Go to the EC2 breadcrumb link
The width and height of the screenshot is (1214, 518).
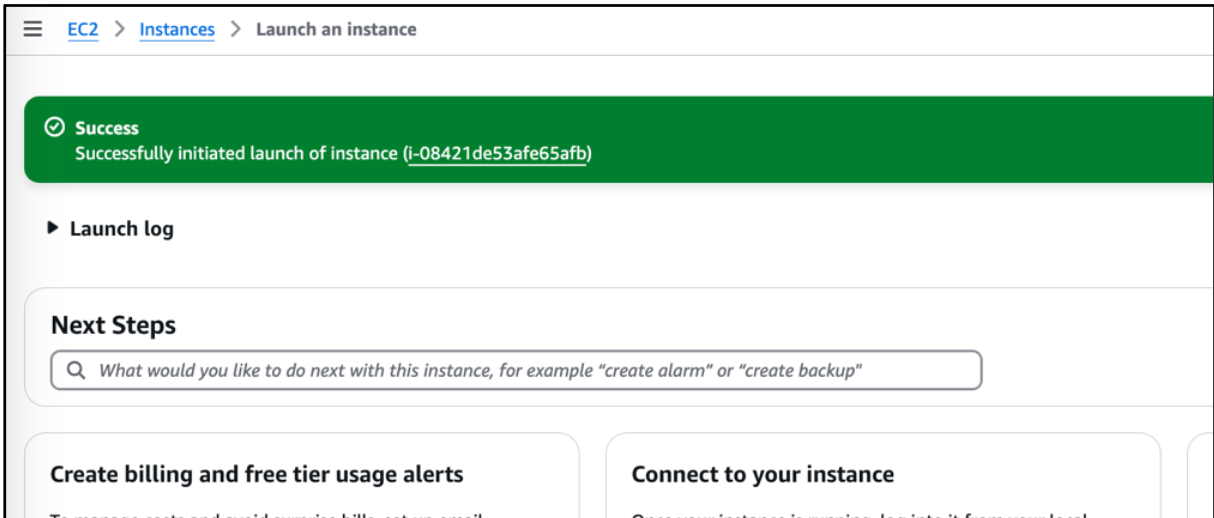83,29
